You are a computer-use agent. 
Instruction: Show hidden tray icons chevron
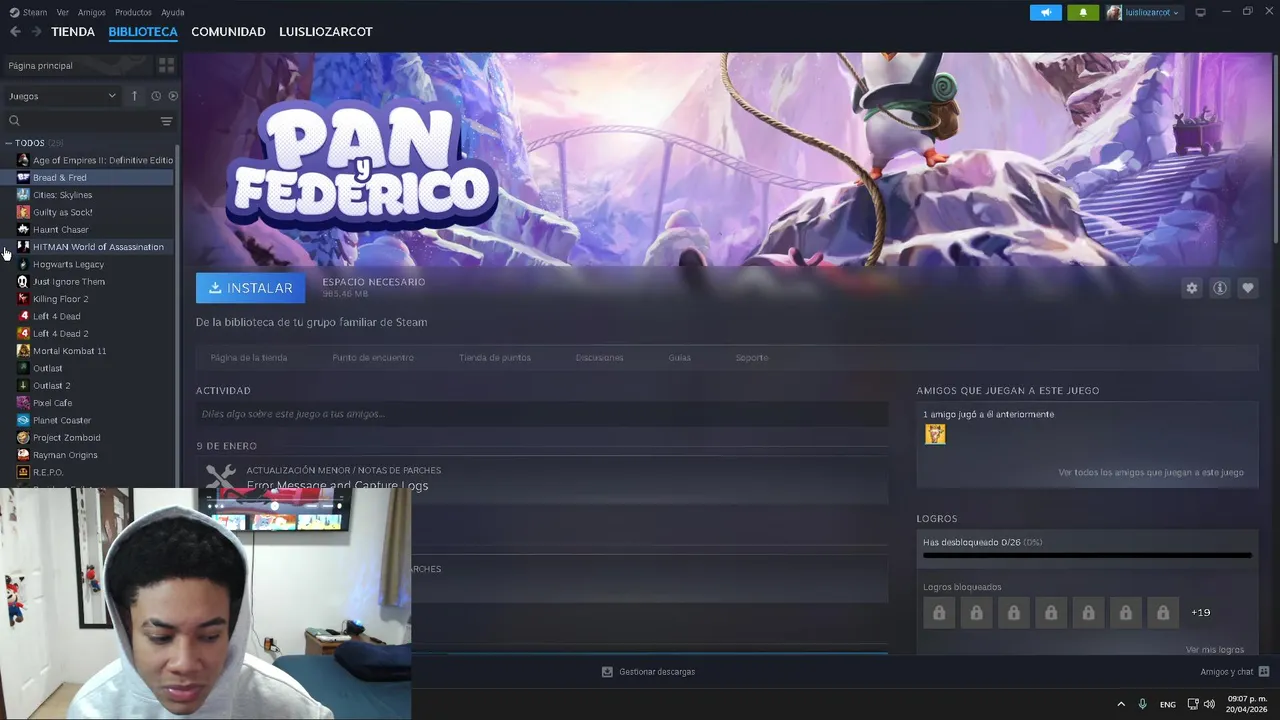point(1121,704)
